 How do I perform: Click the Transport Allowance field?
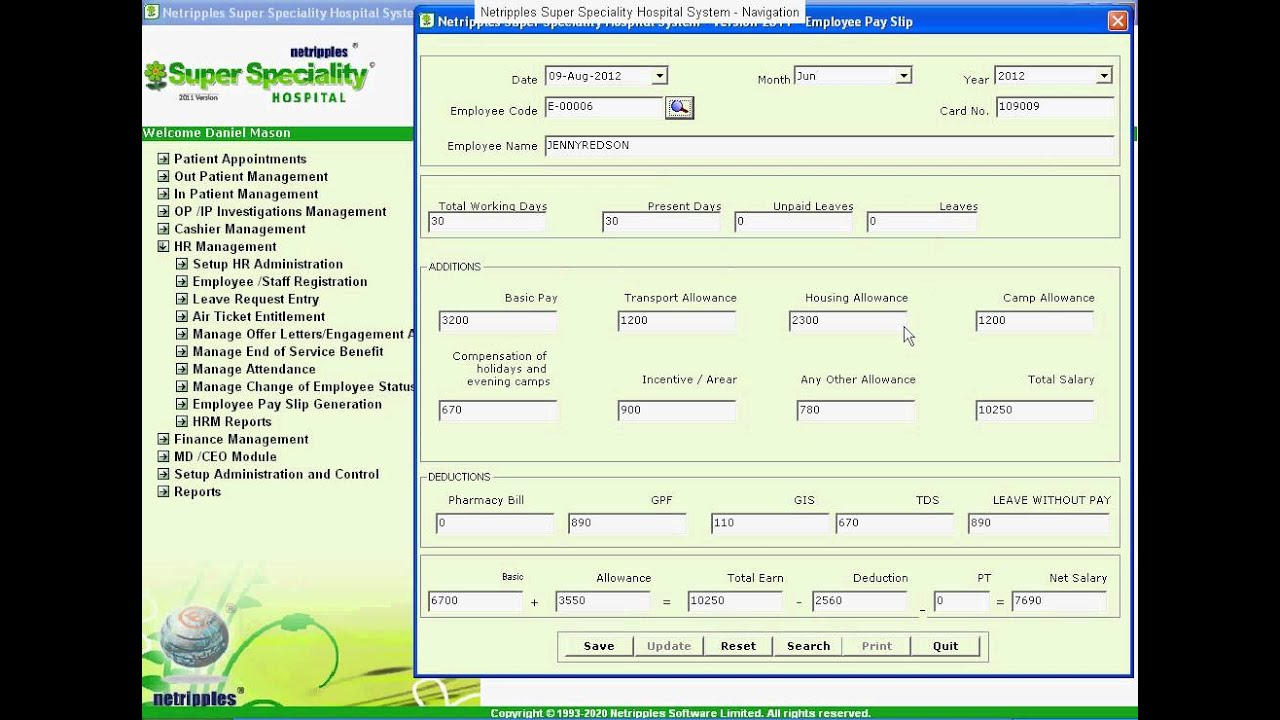coord(677,321)
